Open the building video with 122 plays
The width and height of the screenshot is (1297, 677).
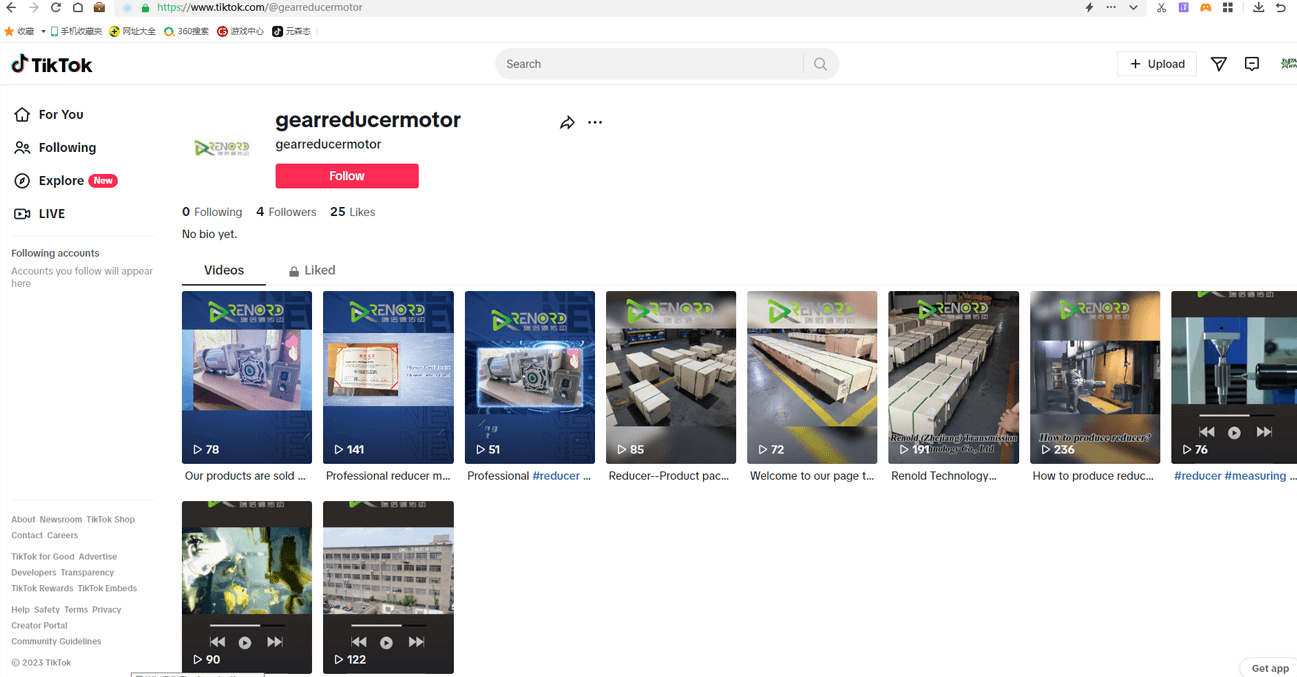tap(388, 587)
